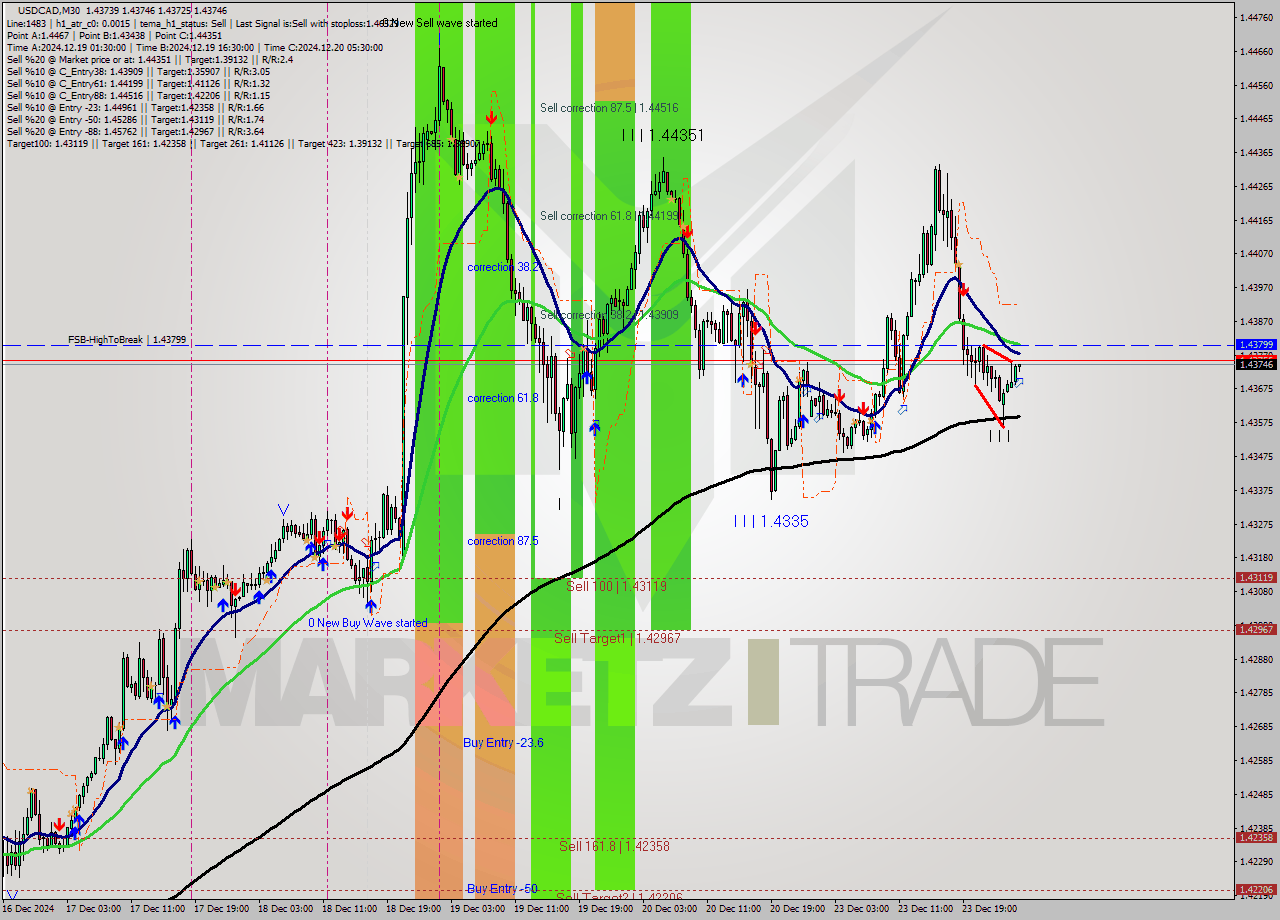Click the 'I I I 1.4335' low marker
This screenshot has width=1280, height=920.
(771, 522)
